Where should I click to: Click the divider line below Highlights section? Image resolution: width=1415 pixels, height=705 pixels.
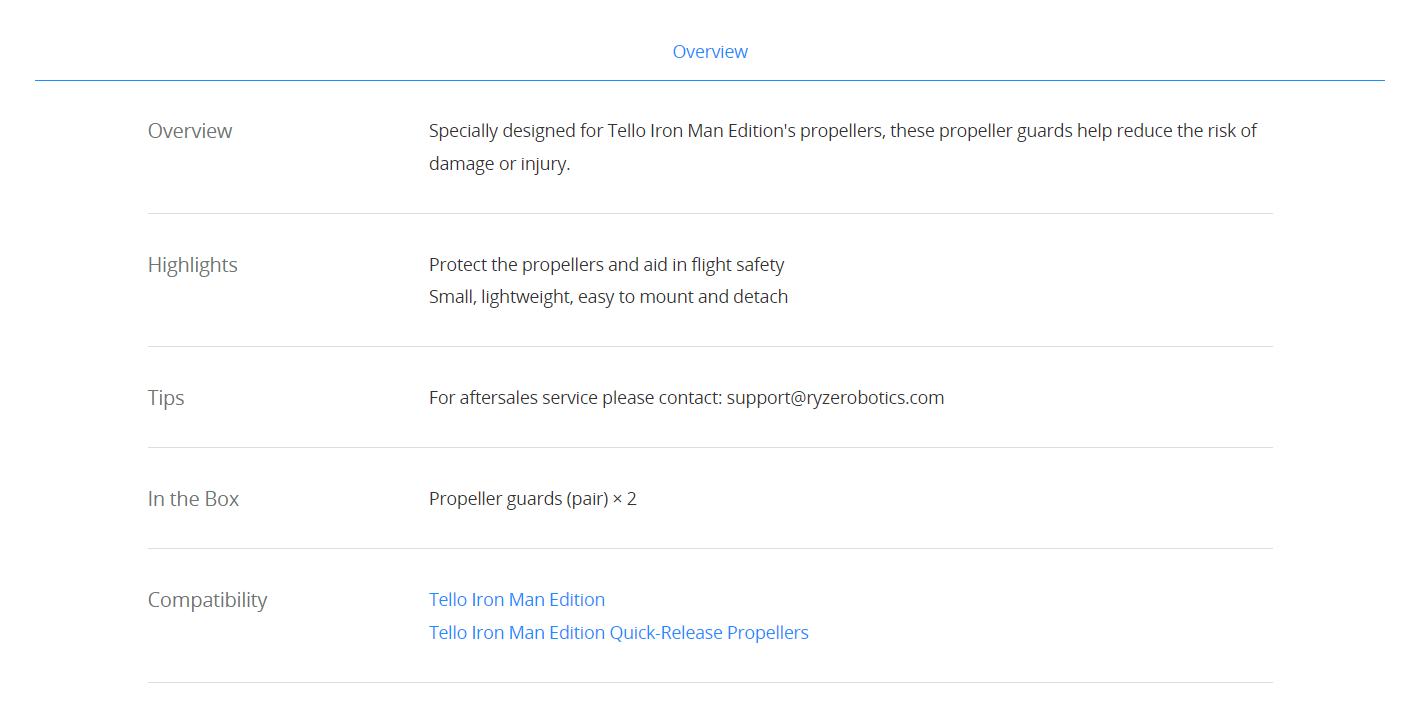point(710,346)
